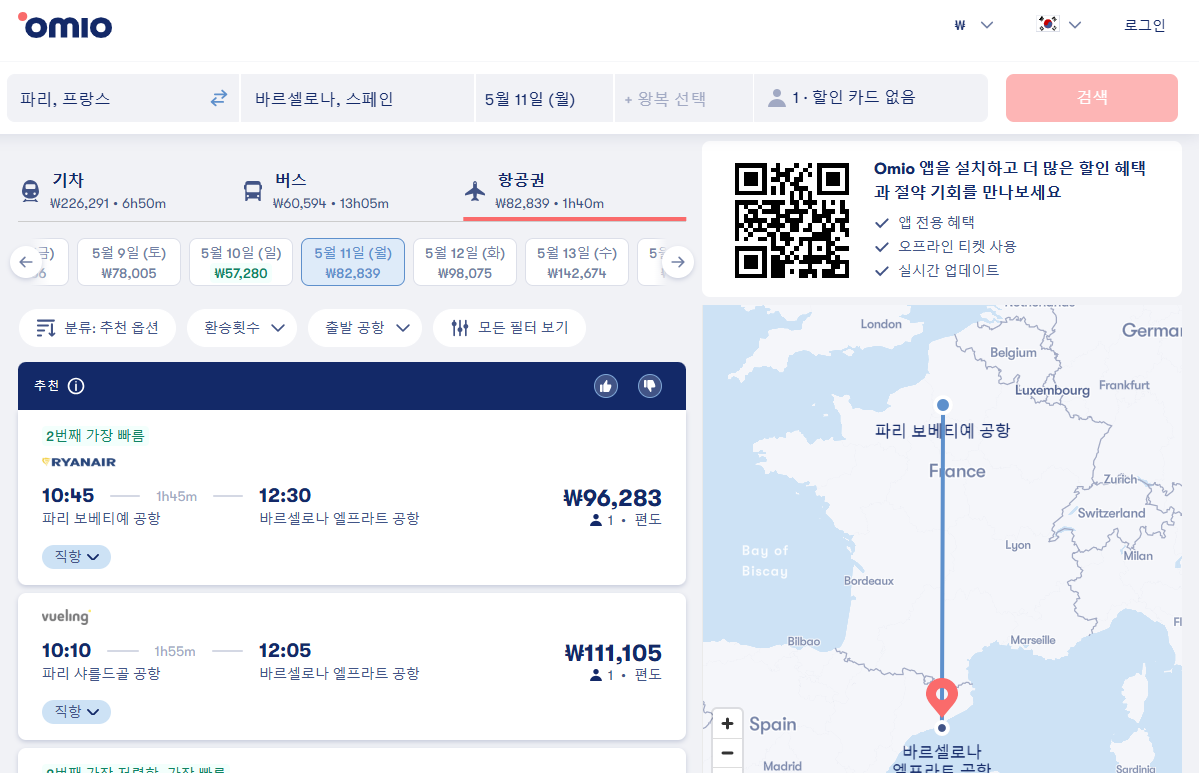Click the airplane icon in transport tabs

click(475, 190)
